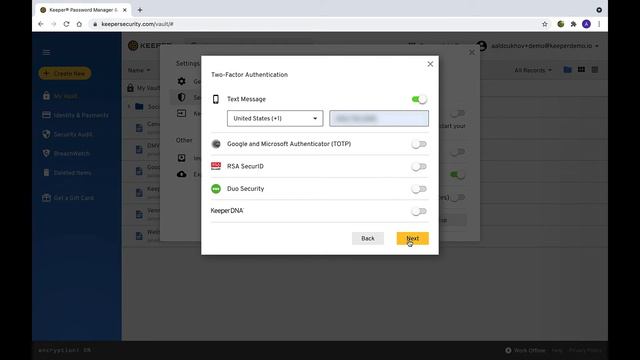This screenshot has height=360, width=640.
Task: Enable the KeeperDNA toggle
Action: click(x=419, y=211)
